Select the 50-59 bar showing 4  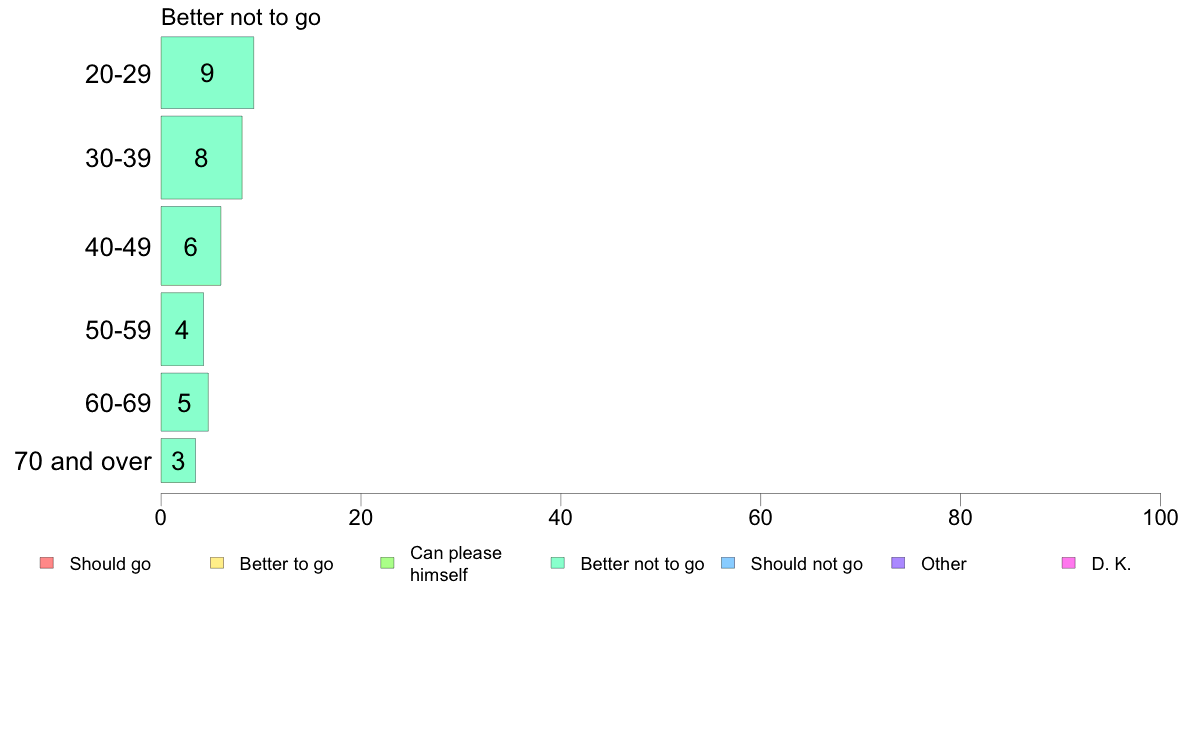coord(182,329)
